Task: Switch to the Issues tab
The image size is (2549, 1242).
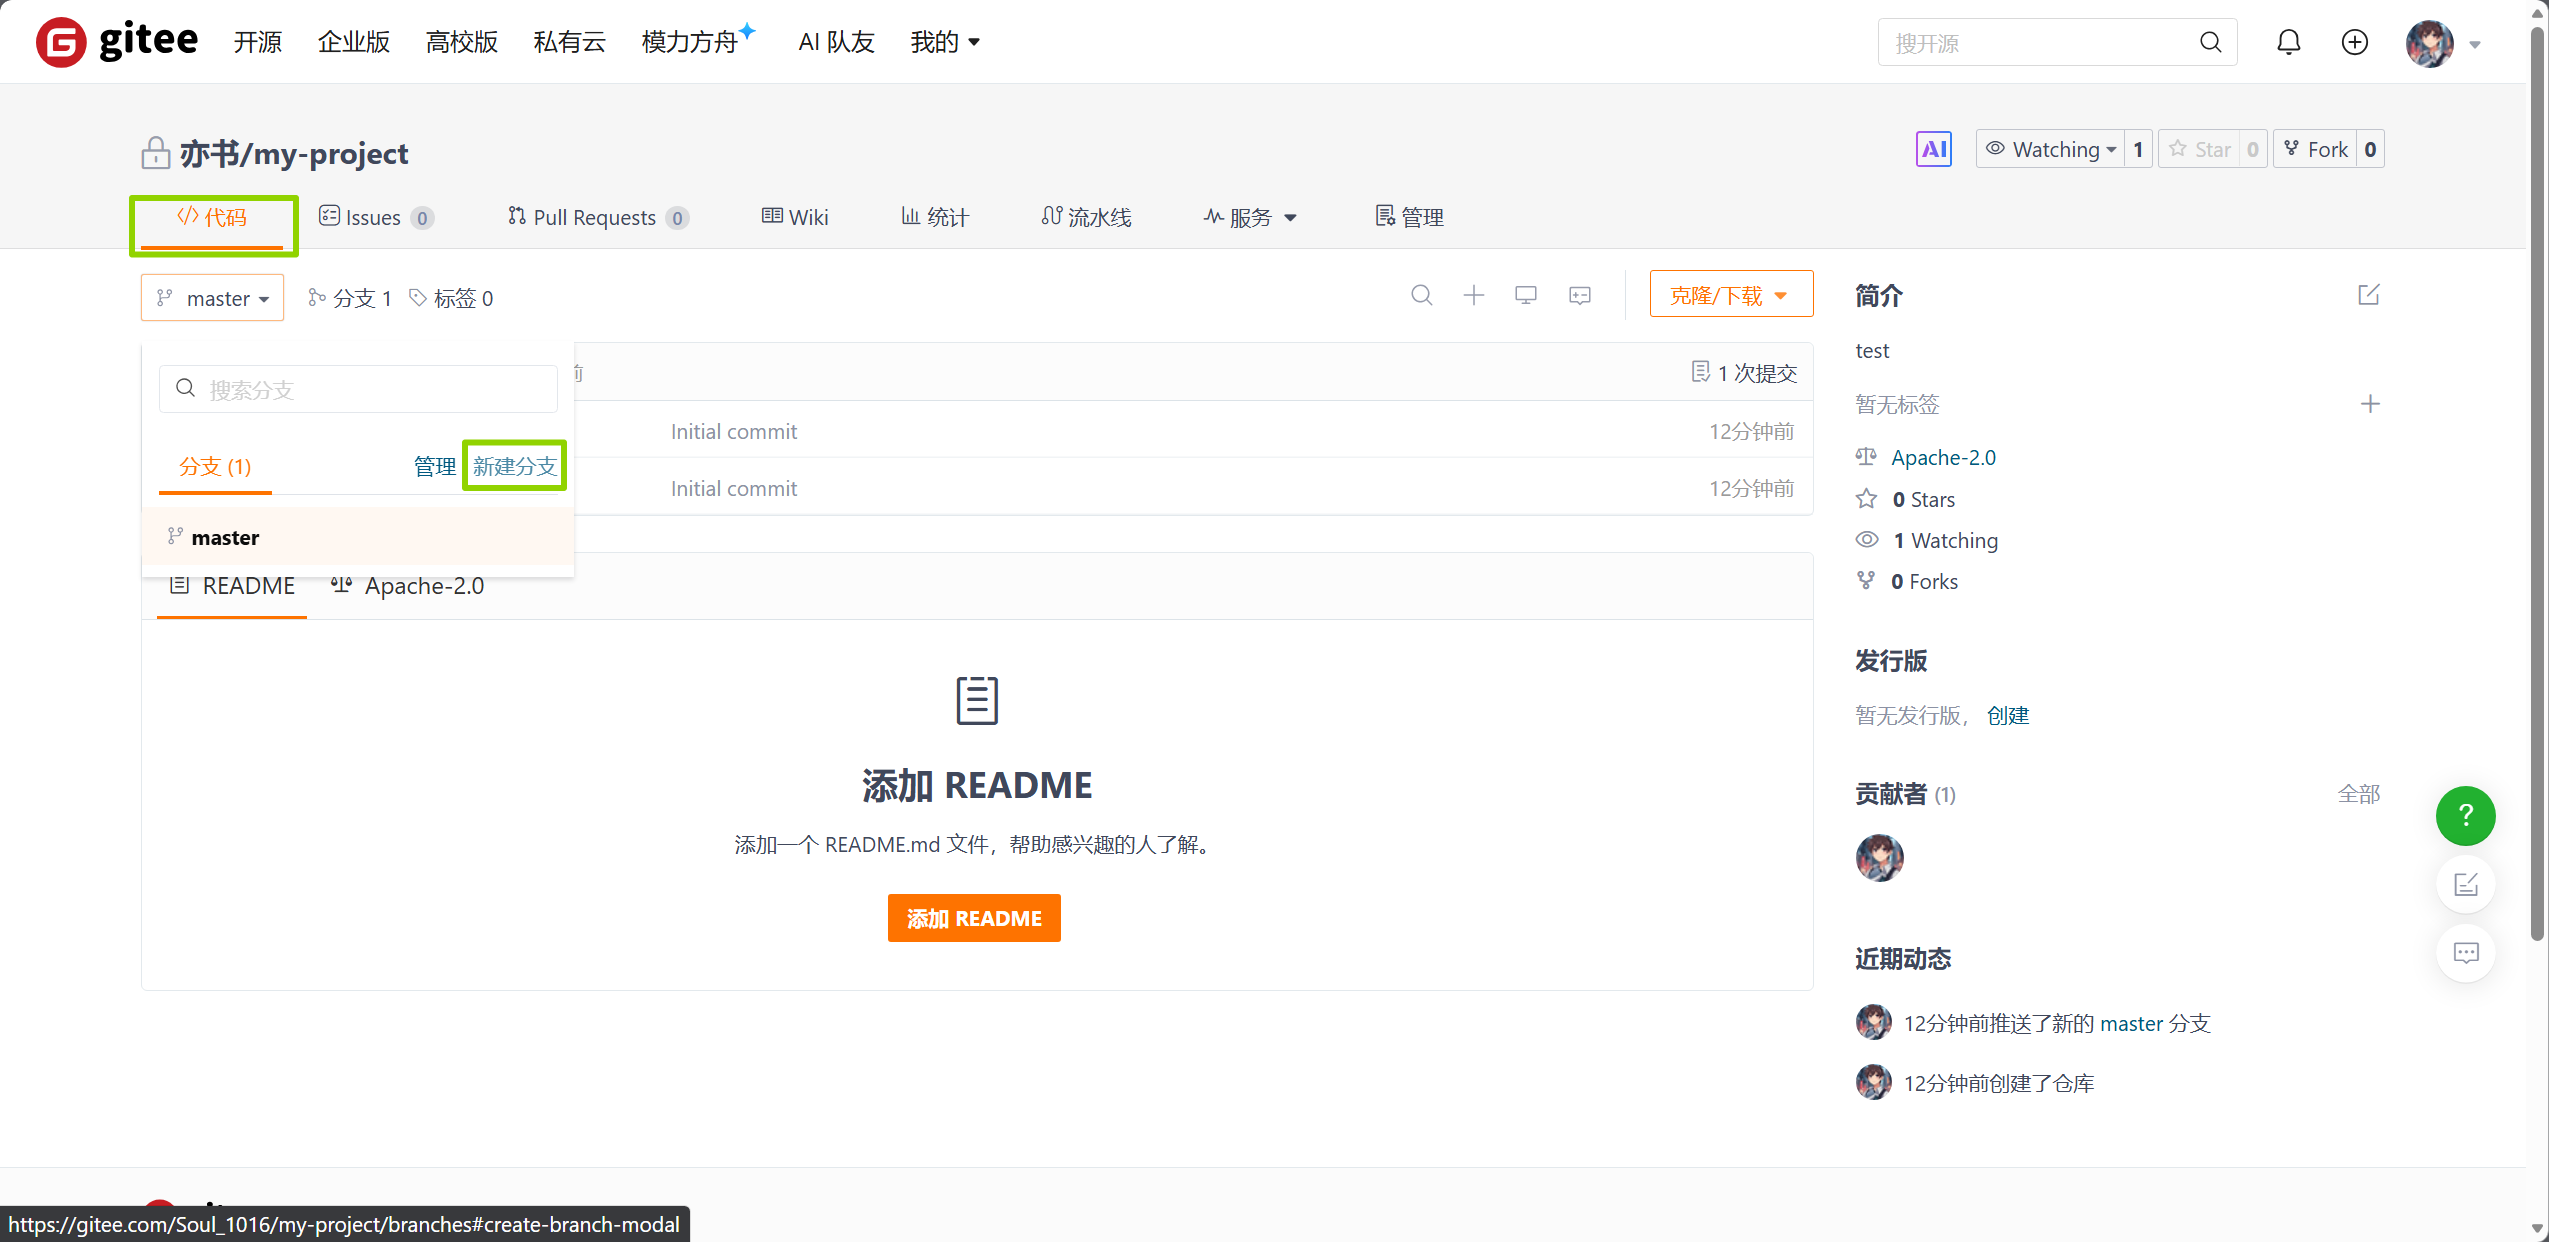Action: 372,217
